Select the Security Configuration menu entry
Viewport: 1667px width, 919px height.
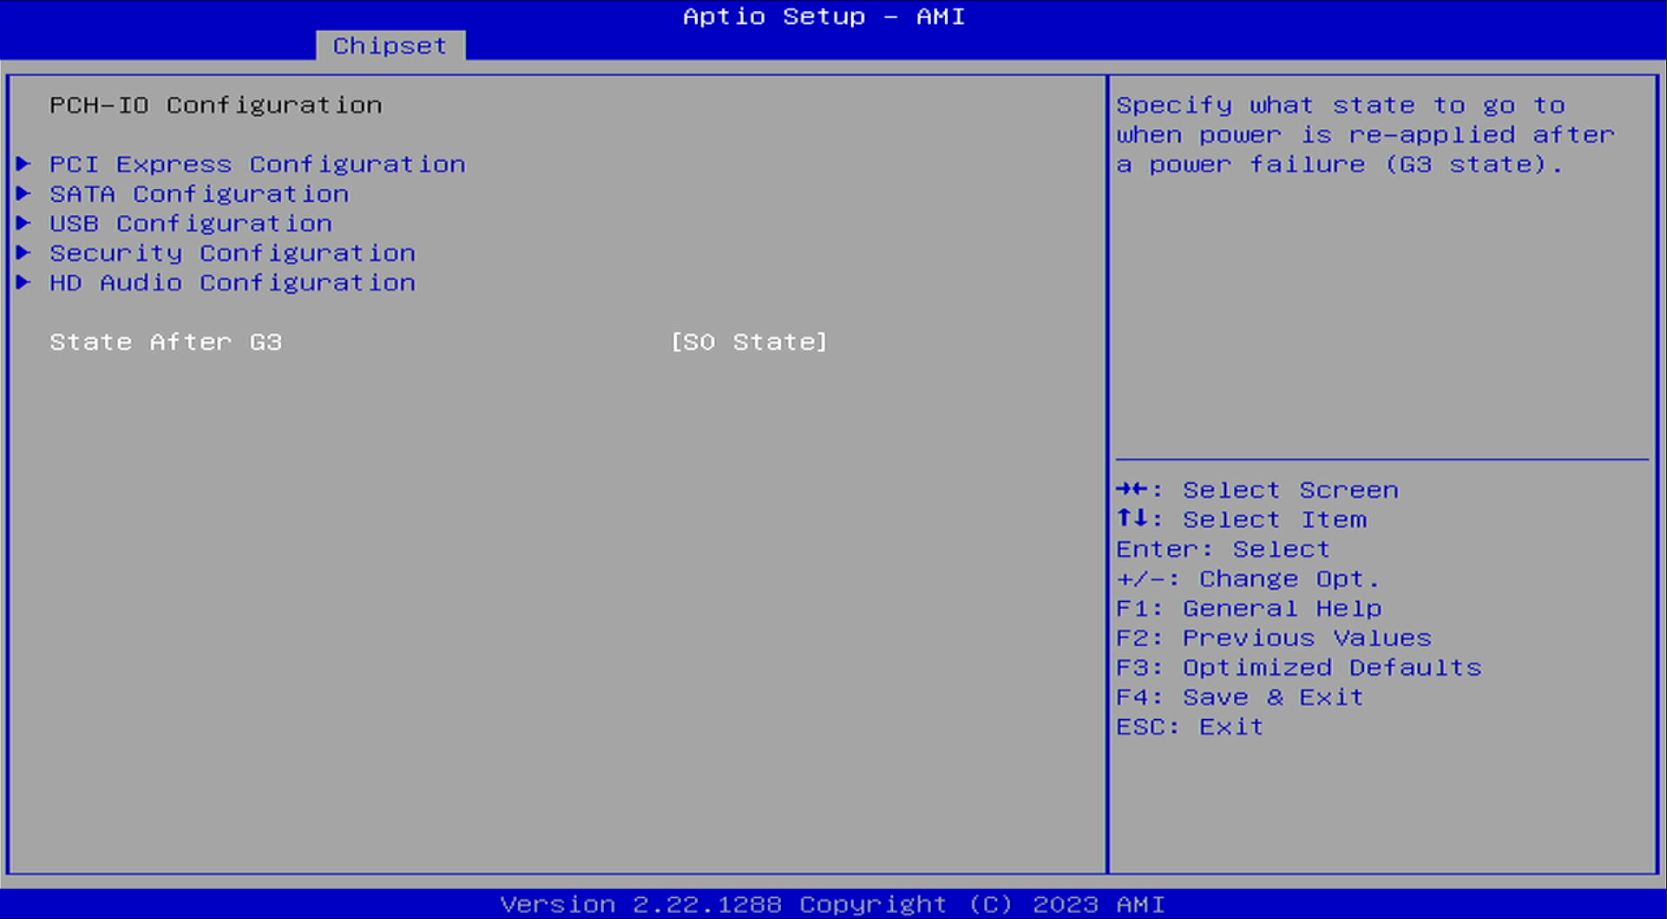point(232,253)
